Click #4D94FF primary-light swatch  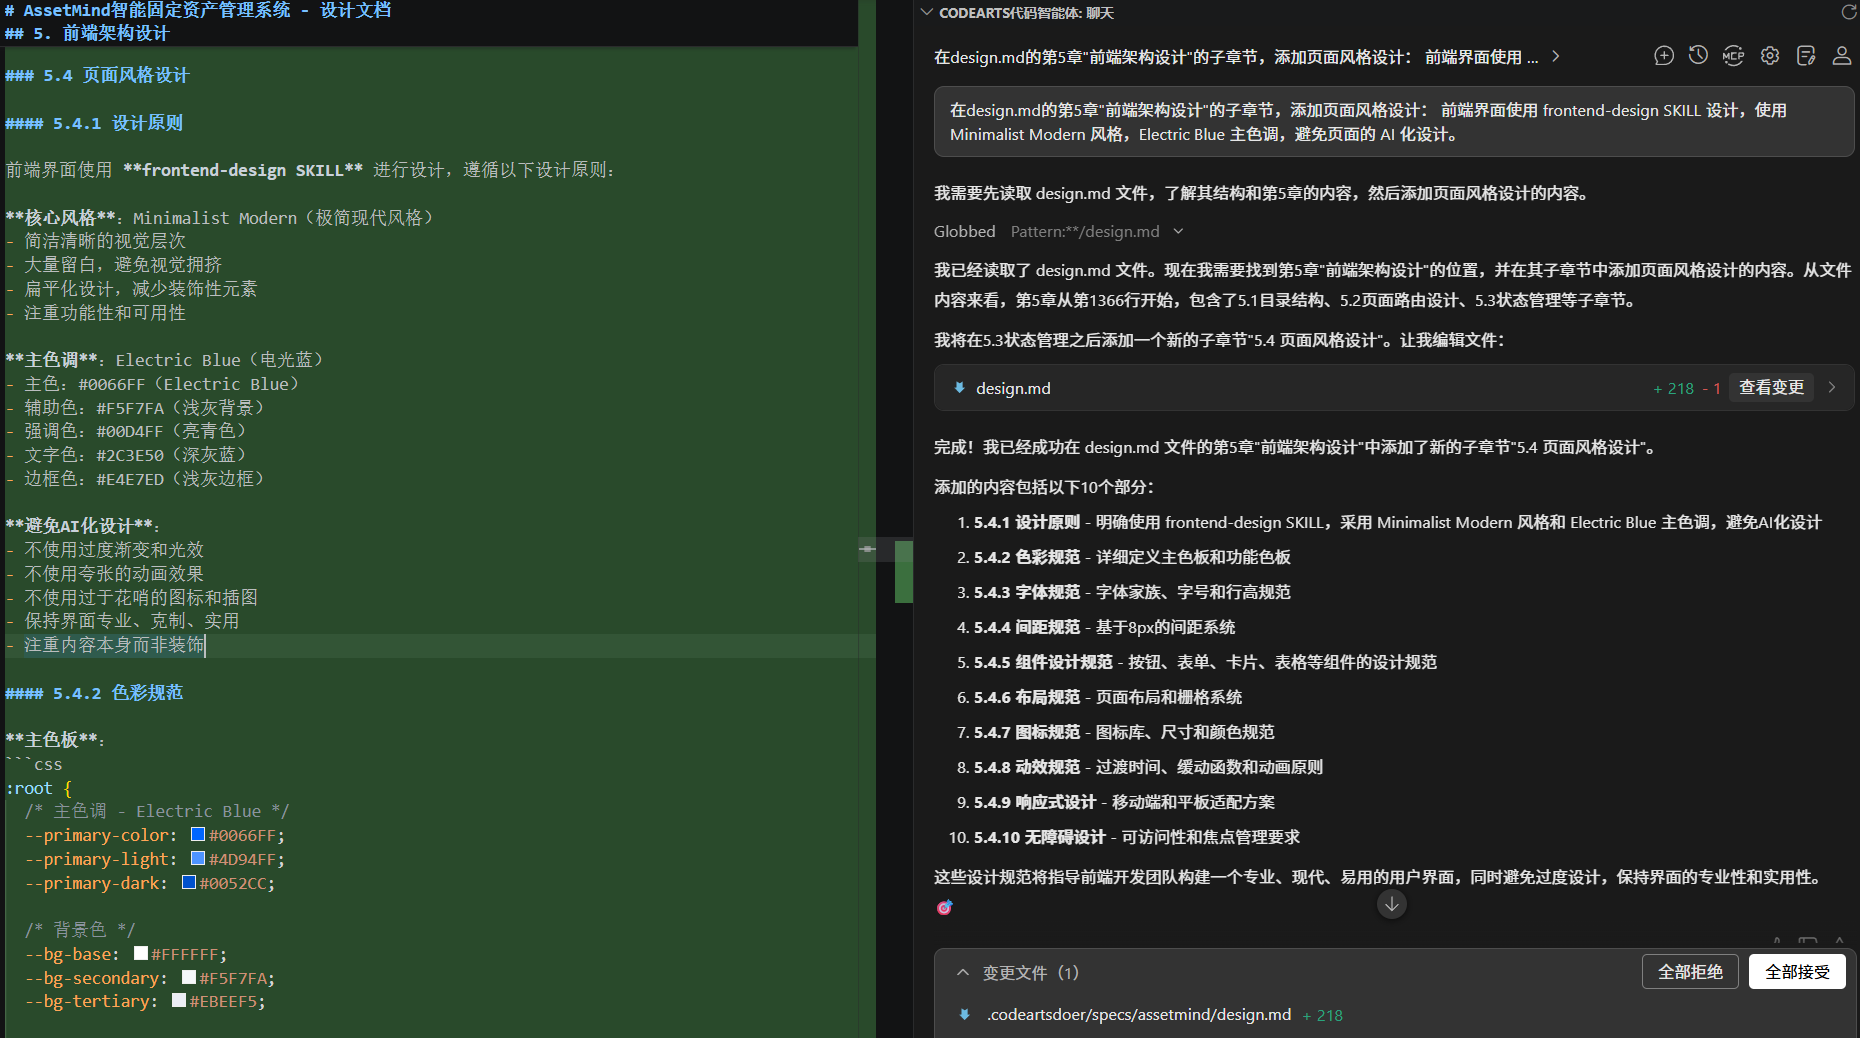pyautogui.click(x=198, y=858)
